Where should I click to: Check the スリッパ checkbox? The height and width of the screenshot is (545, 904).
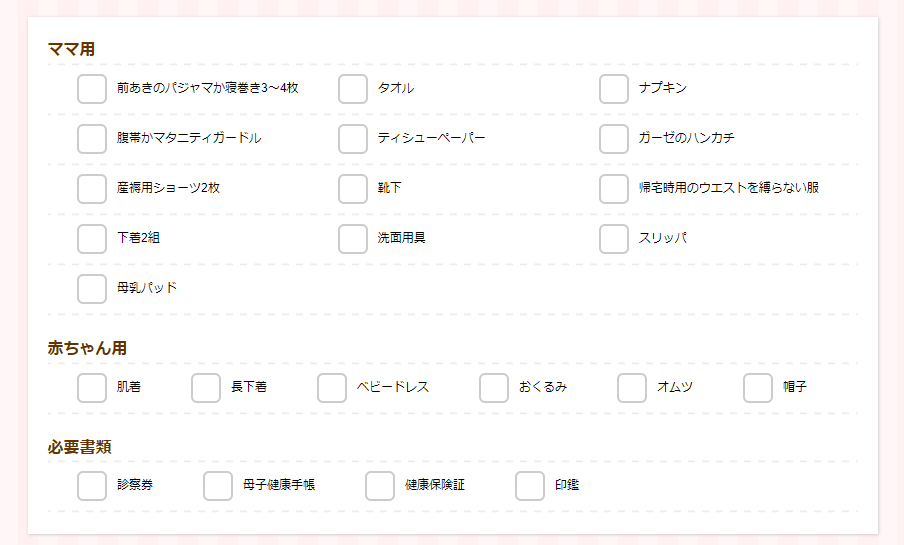click(614, 239)
